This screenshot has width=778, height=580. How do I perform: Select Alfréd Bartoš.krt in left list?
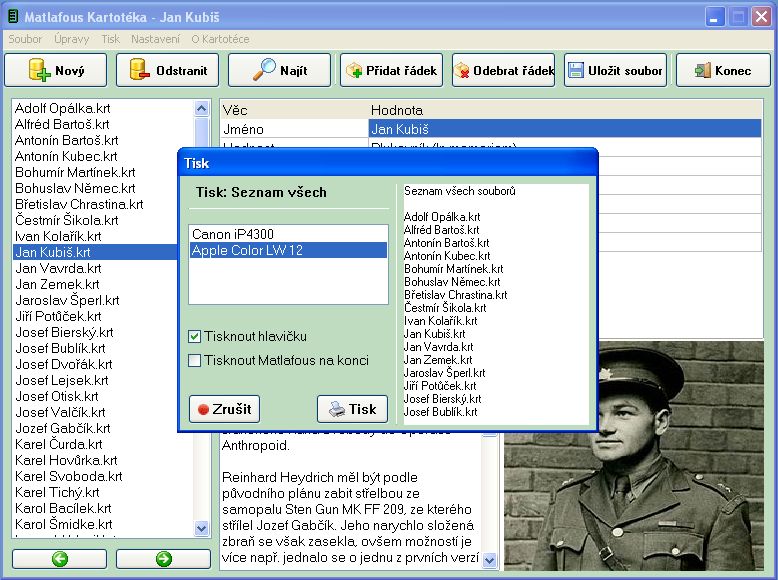62,124
